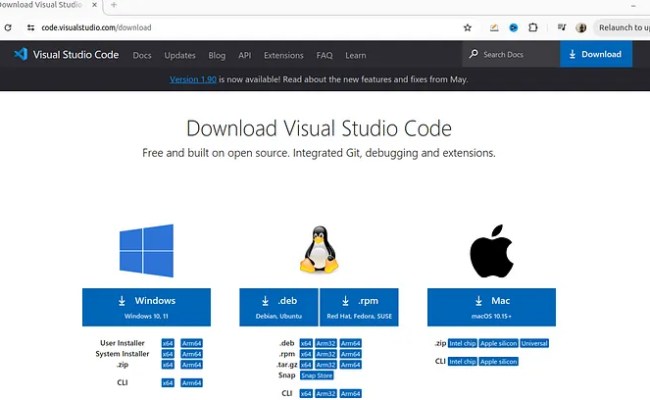Click the Download Visual Studio Code heading
The width and height of the screenshot is (650, 400).
[319, 128]
